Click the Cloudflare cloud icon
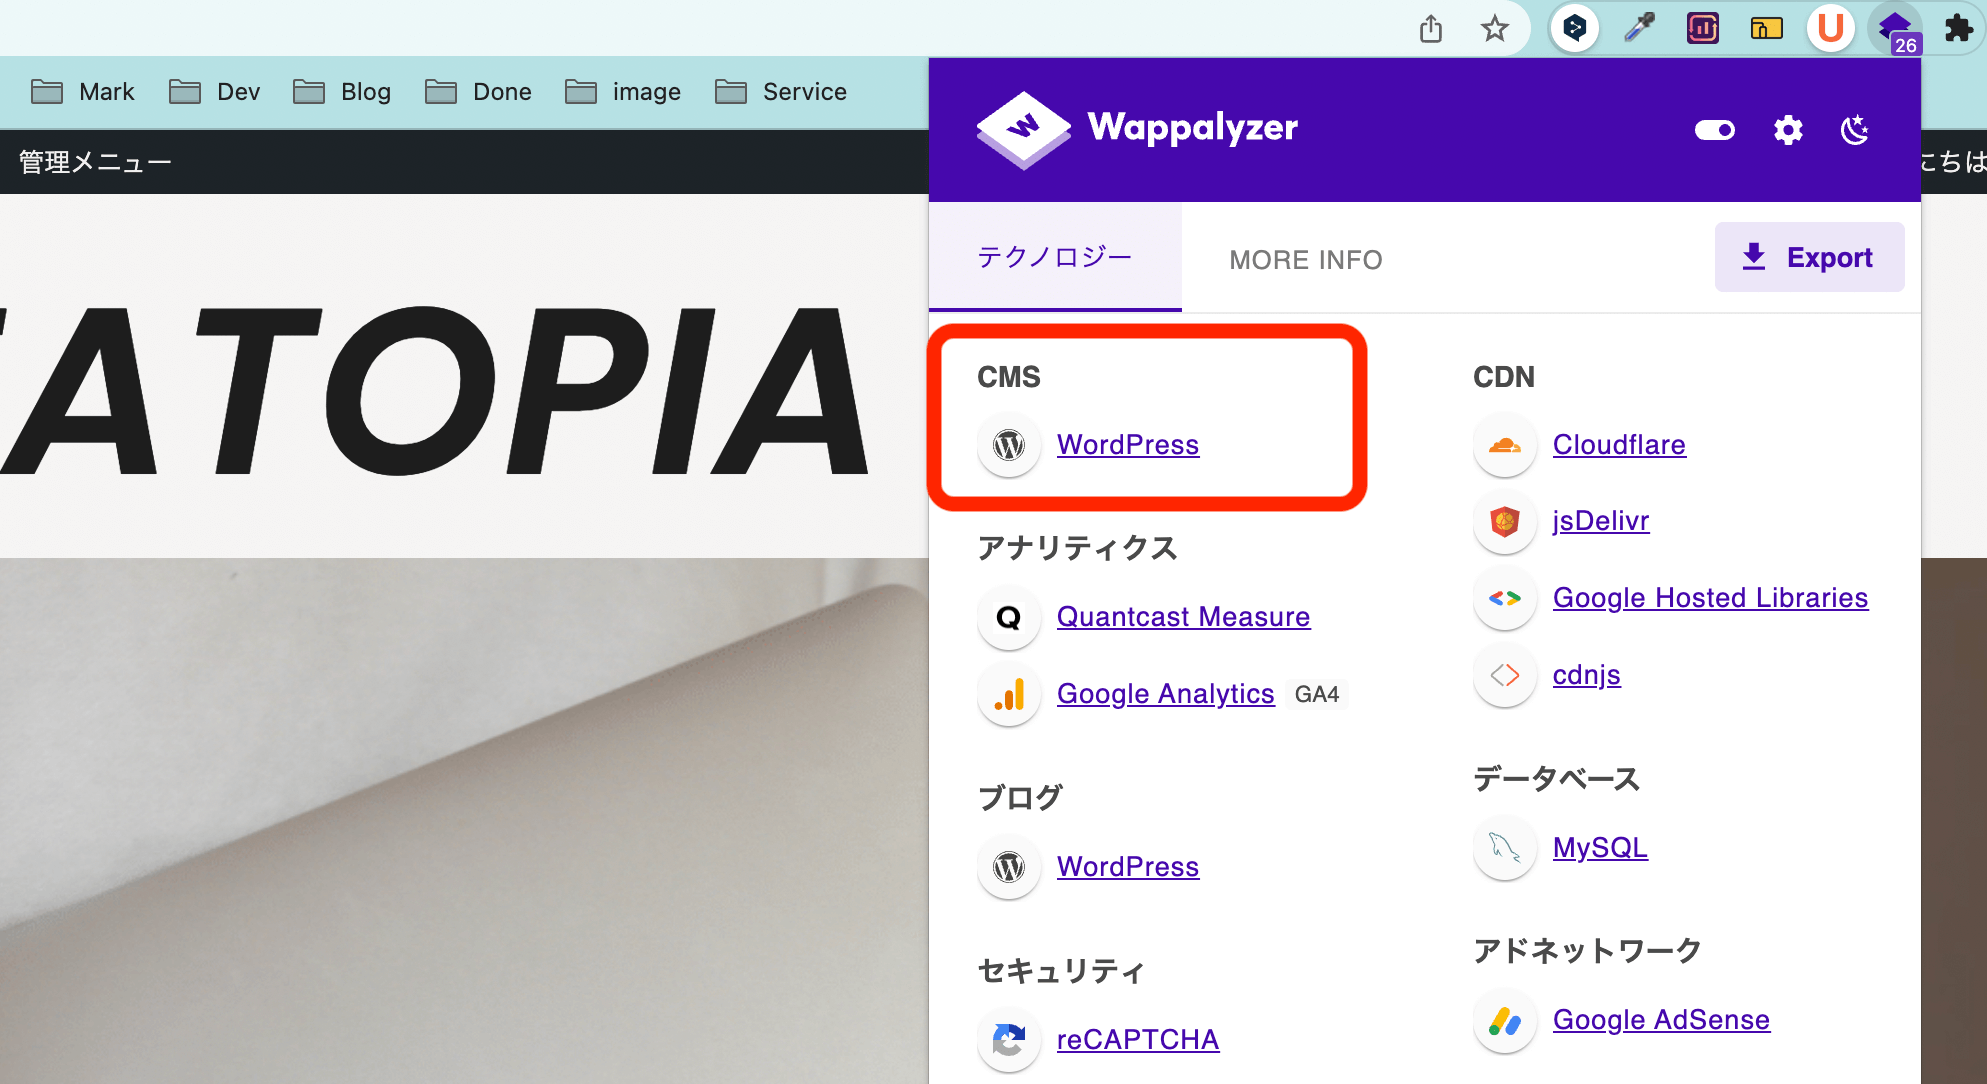The height and width of the screenshot is (1084, 1987). click(x=1504, y=445)
